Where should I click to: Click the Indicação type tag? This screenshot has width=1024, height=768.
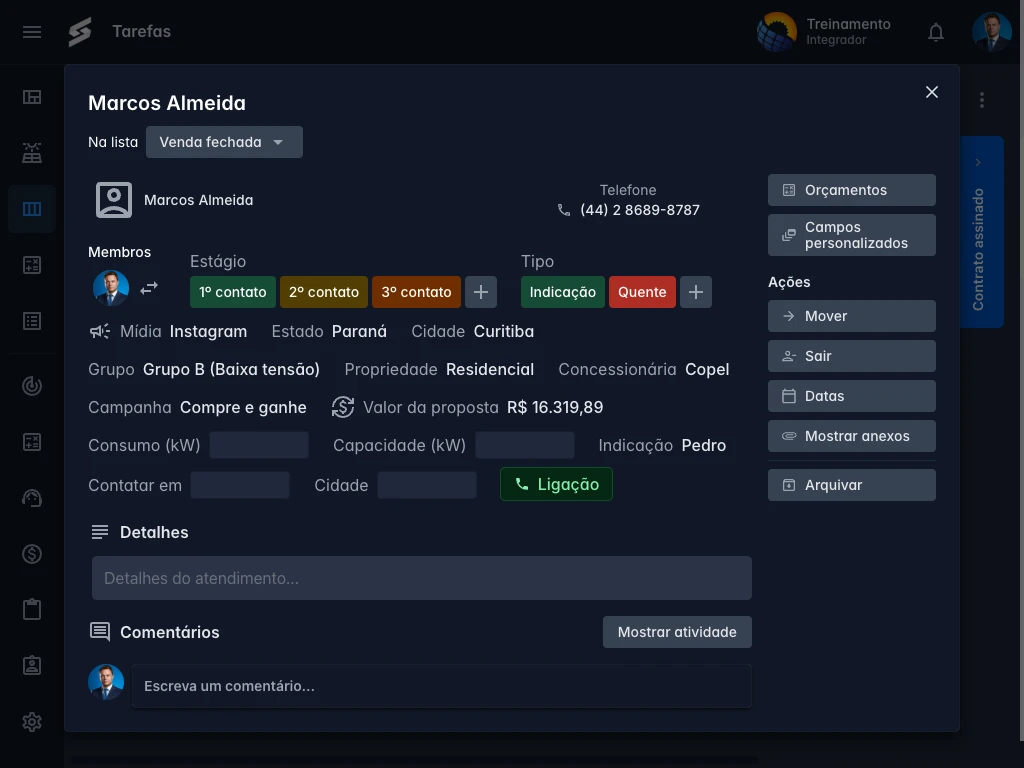coord(563,292)
